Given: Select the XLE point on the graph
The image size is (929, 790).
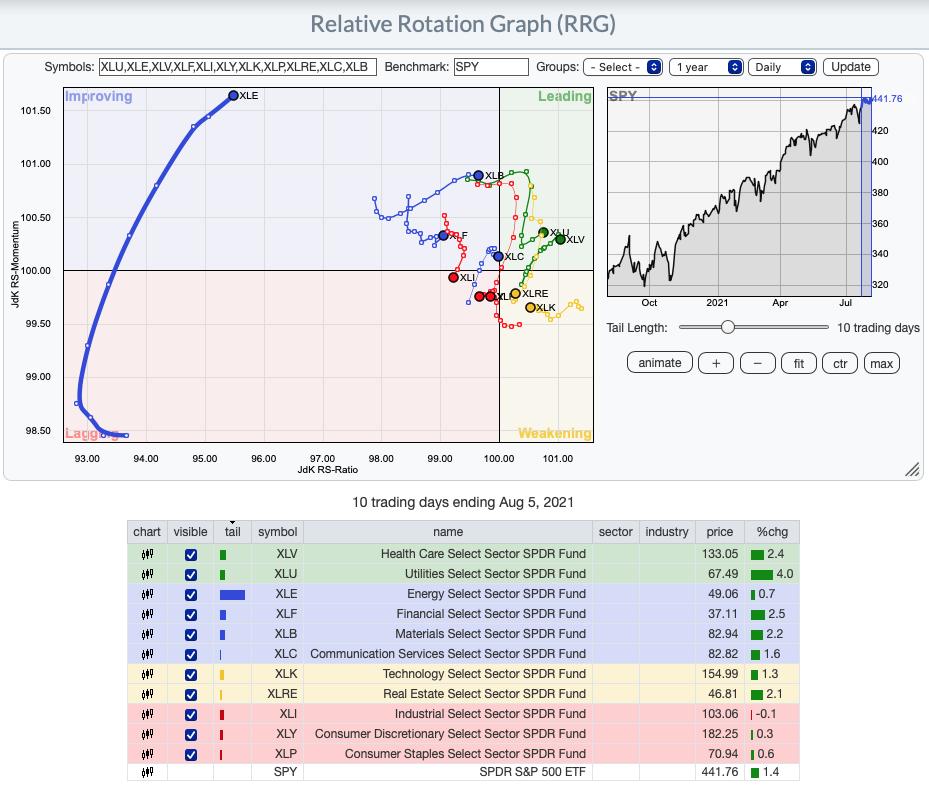Looking at the screenshot, I should pos(233,95).
